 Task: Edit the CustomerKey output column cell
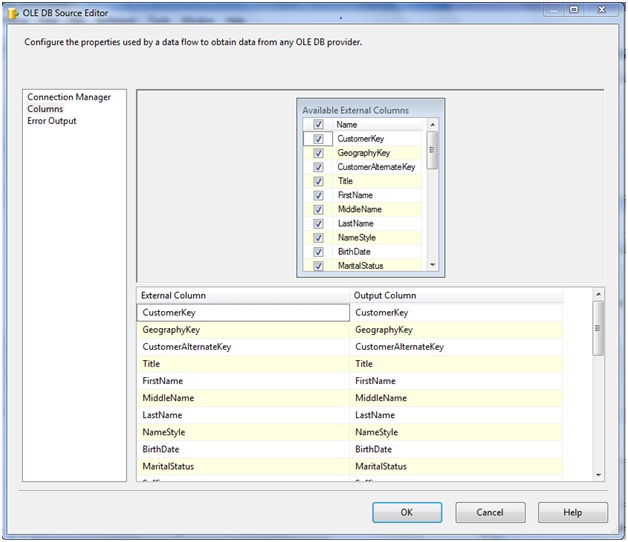click(x=456, y=313)
